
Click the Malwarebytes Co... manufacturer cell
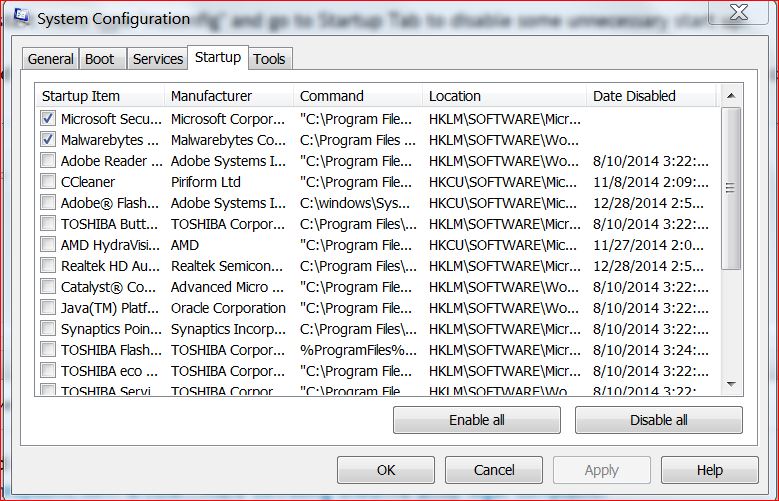[x=228, y=140]
